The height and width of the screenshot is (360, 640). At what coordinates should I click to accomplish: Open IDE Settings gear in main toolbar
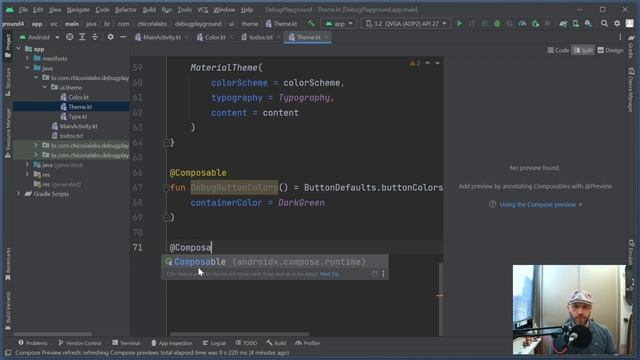click(x=617, y=24)
